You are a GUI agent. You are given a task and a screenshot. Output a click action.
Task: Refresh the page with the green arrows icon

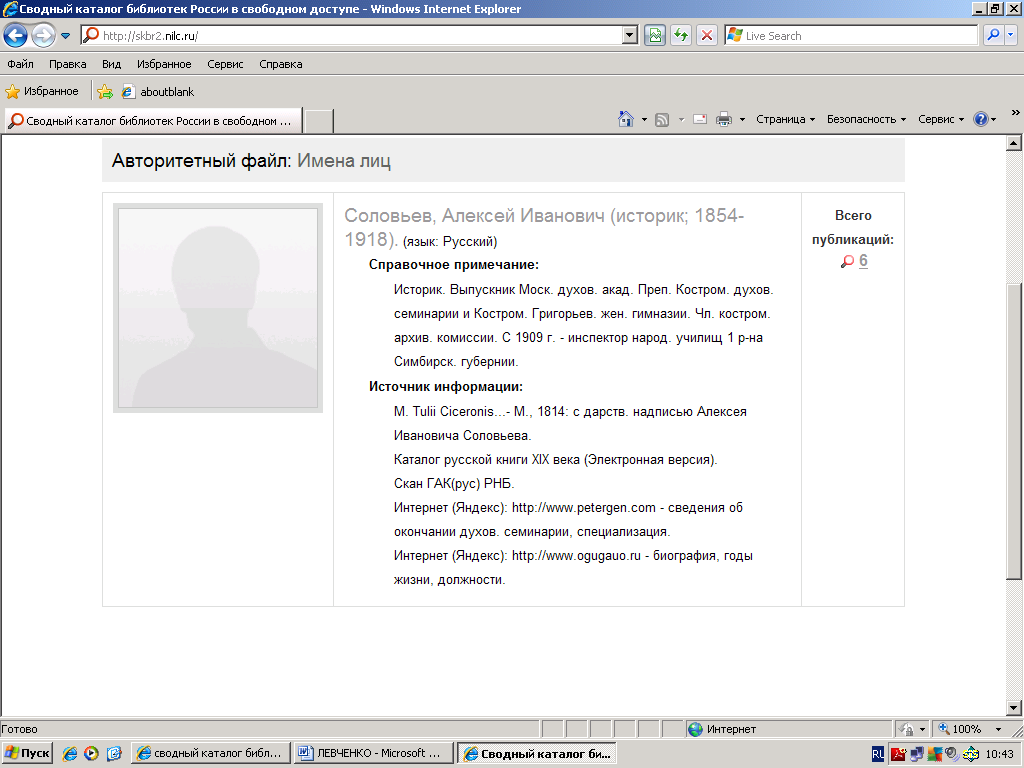click(681, 35)
